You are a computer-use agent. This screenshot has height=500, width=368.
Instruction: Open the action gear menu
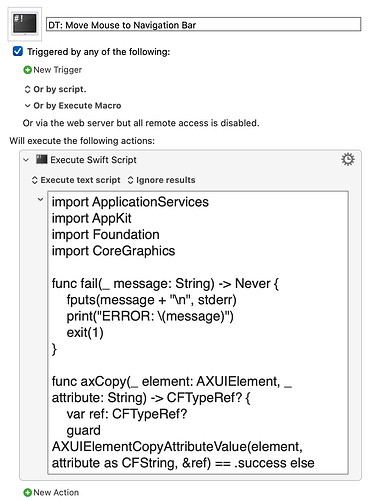[x=348, y=159]
